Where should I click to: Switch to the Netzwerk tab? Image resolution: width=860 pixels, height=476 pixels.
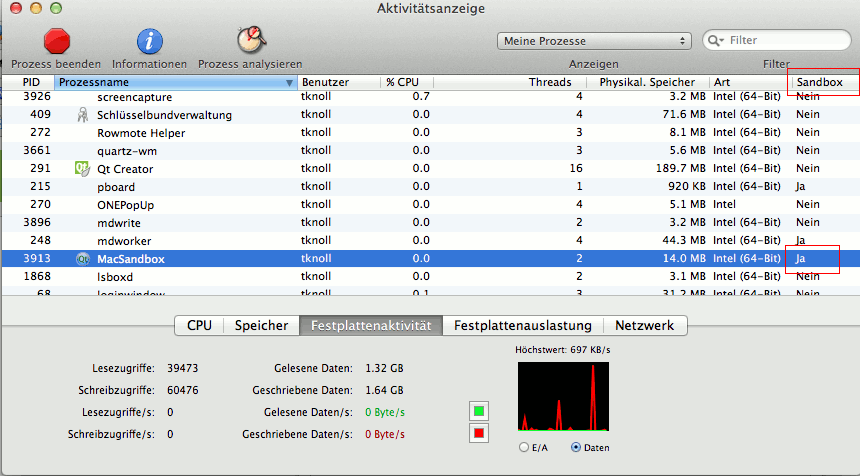[x=644, y=325]
